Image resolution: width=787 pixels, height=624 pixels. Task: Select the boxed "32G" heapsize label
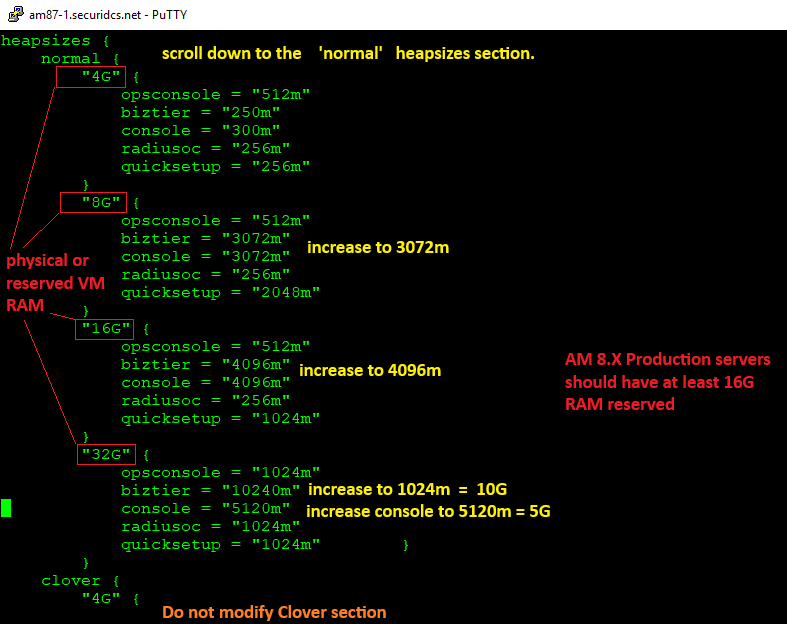(x=106, y=454)
